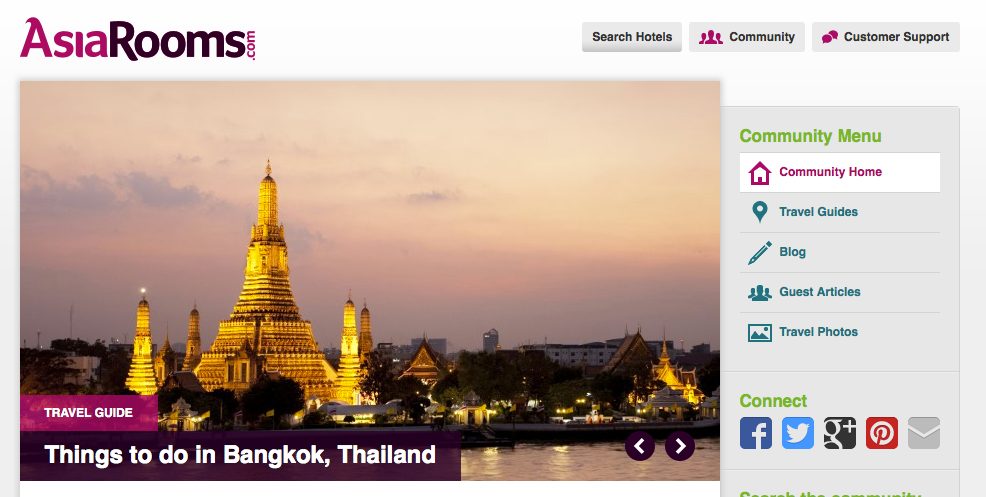
Task: Click the pencil icon next to Blog
Action: [x=760, y=252]
